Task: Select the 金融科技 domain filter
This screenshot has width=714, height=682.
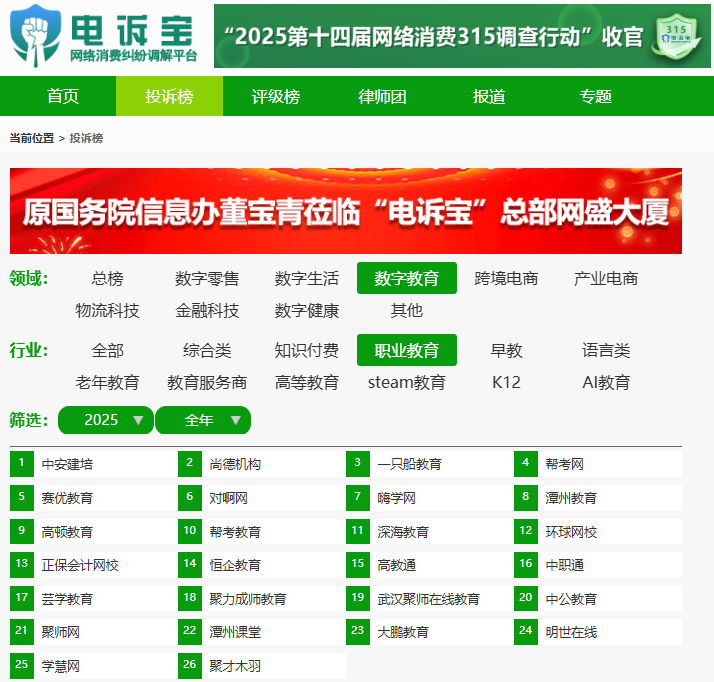Action: point(207,310)
